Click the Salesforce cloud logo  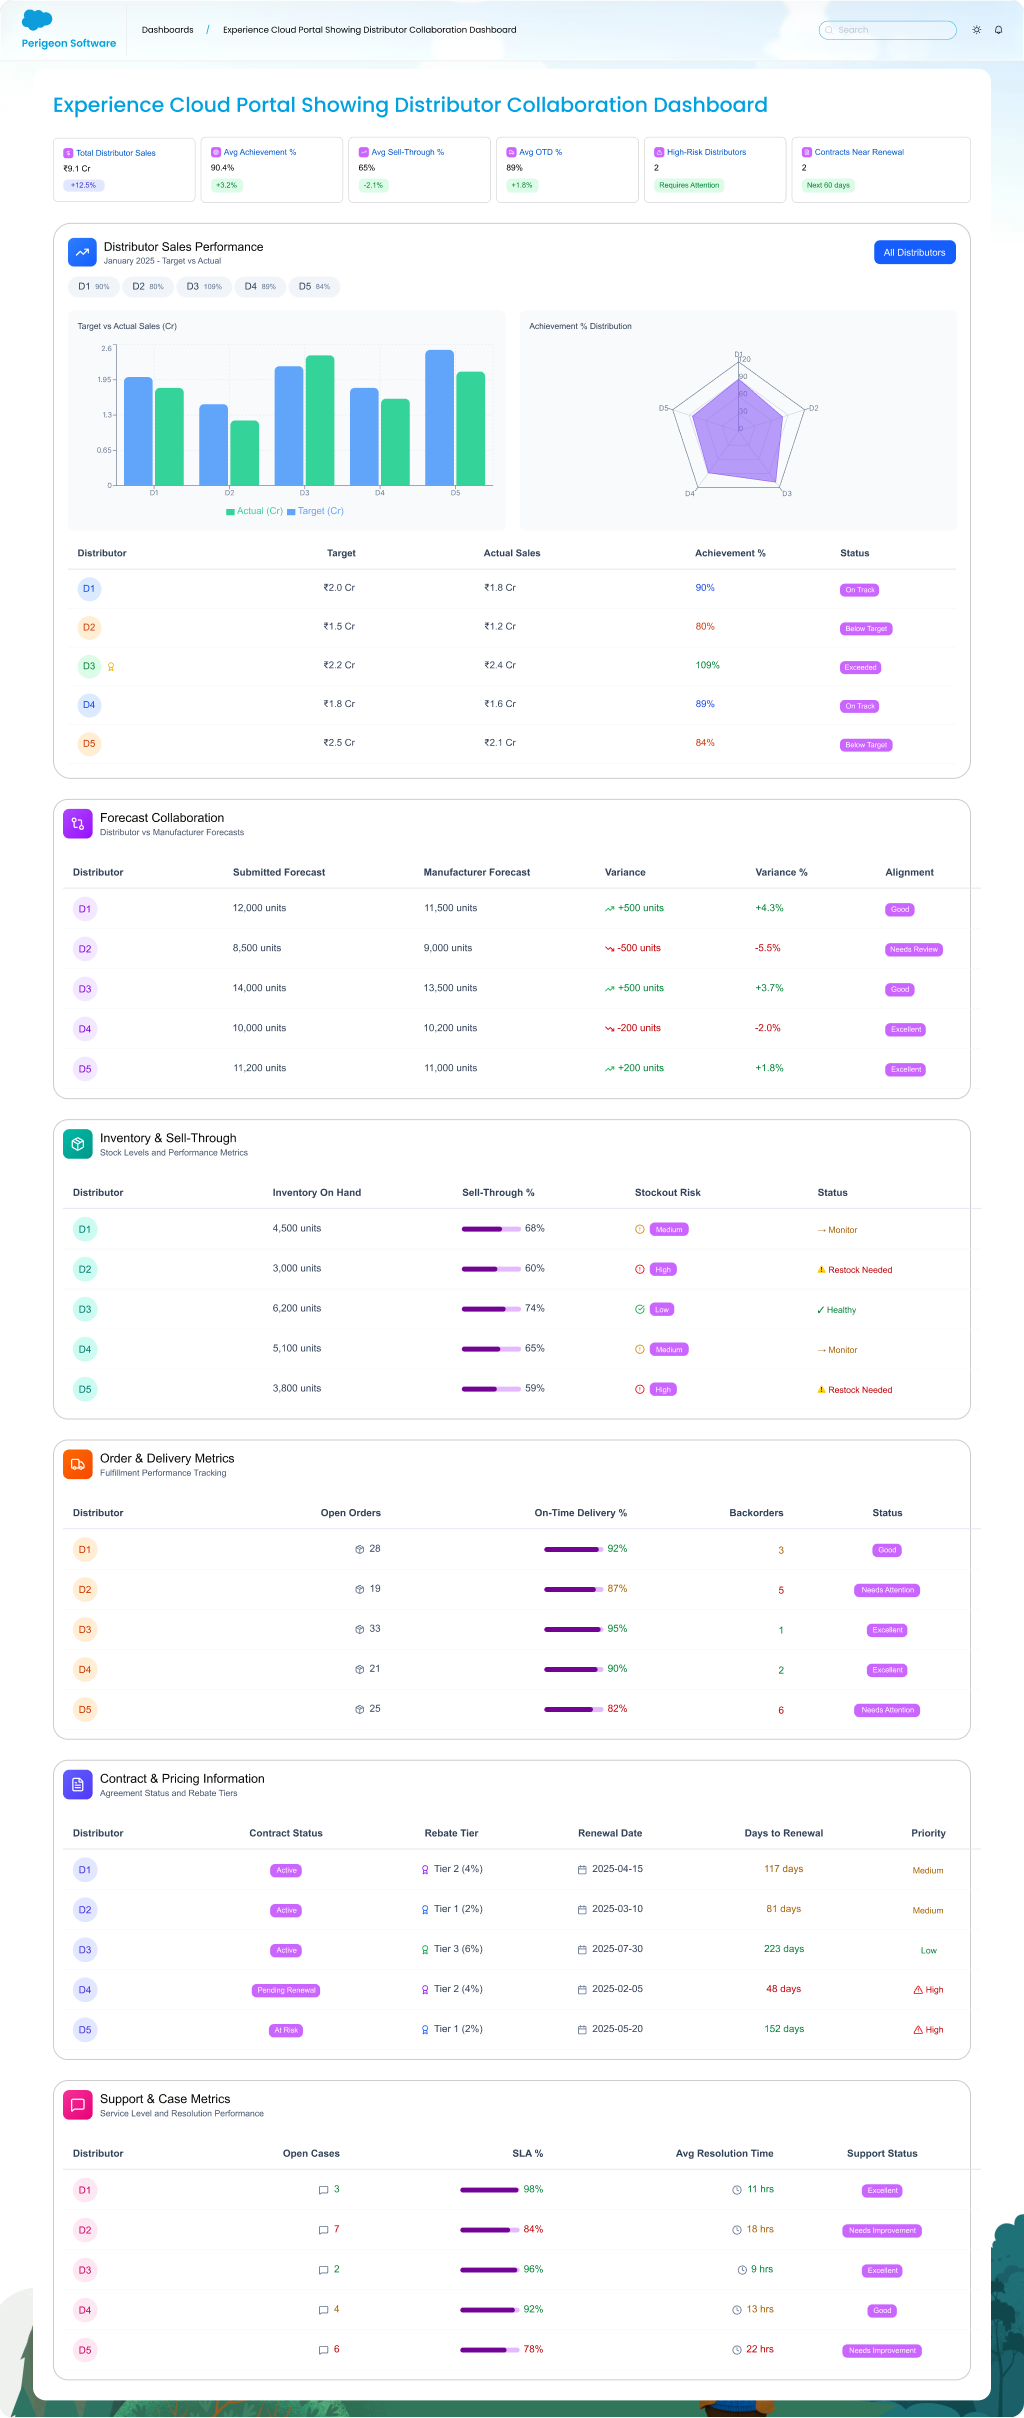click(37, 20)
